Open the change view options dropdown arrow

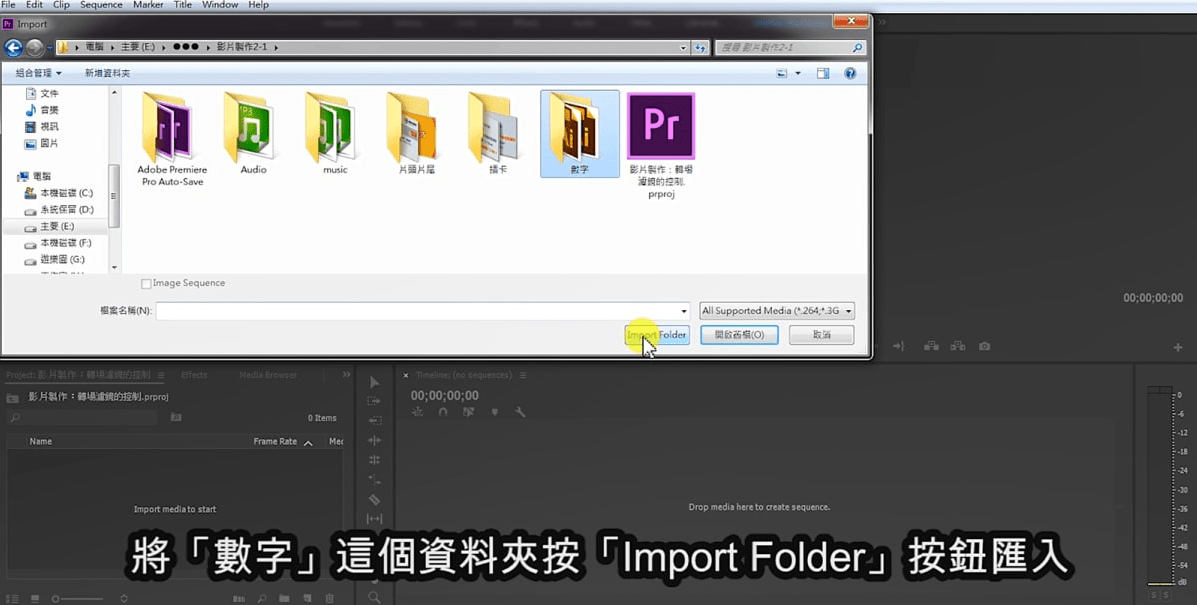coord(798,73)
